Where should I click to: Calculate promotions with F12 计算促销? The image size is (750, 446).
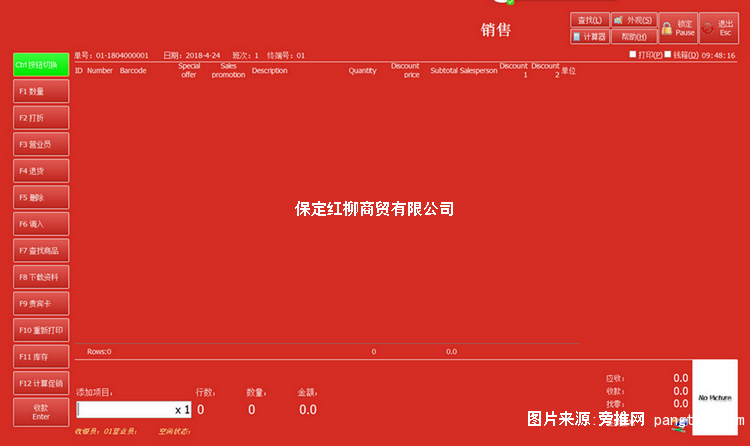tap(41, 383)
